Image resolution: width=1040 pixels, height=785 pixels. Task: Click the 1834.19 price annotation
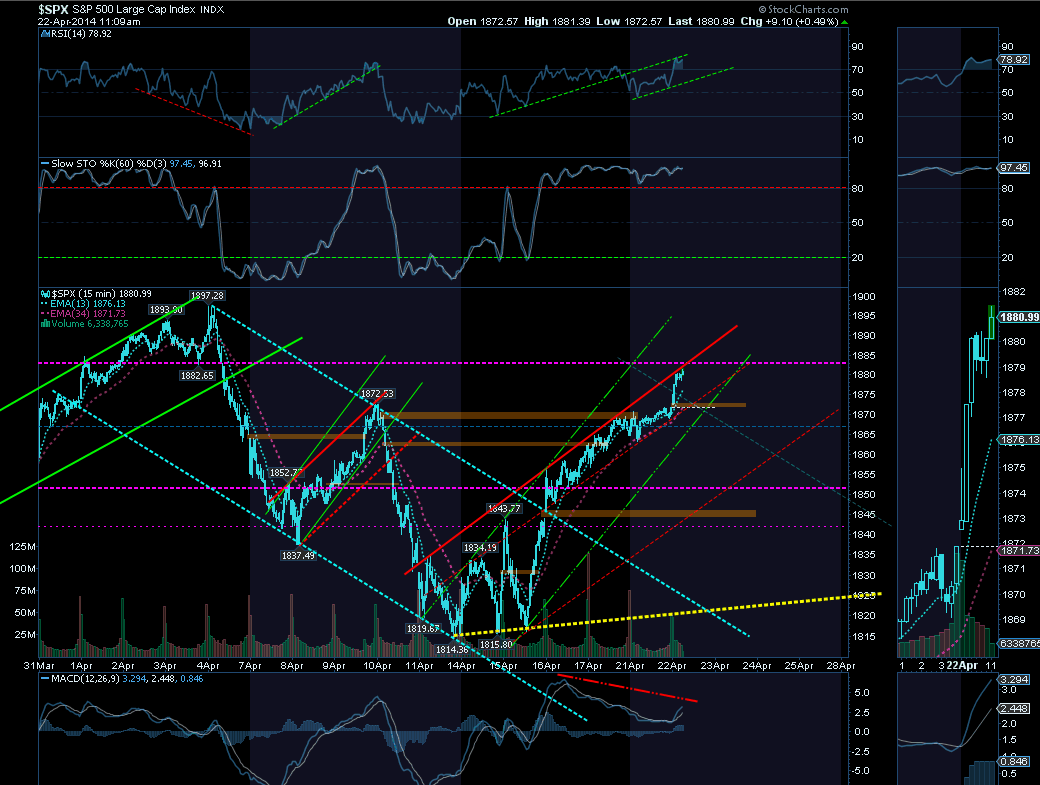[x=480, y=548]
